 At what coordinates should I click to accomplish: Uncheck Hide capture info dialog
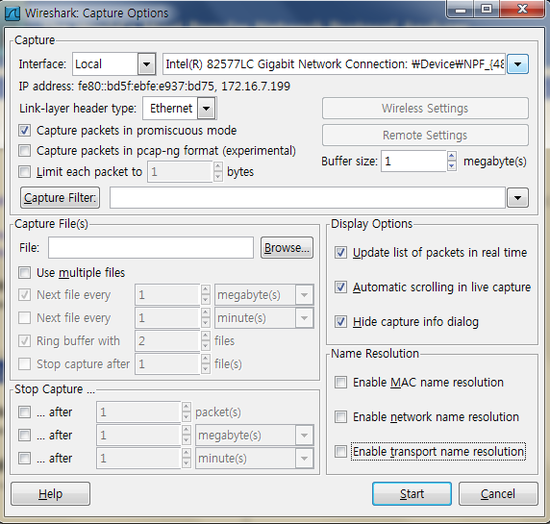point(341,322)
